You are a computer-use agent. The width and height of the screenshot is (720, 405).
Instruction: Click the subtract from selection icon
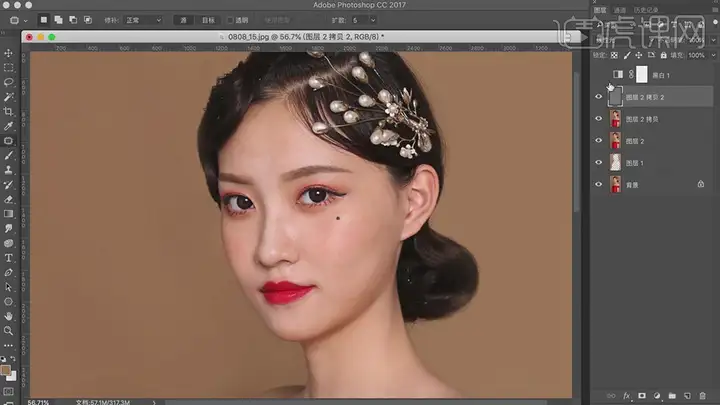[73, 20]
